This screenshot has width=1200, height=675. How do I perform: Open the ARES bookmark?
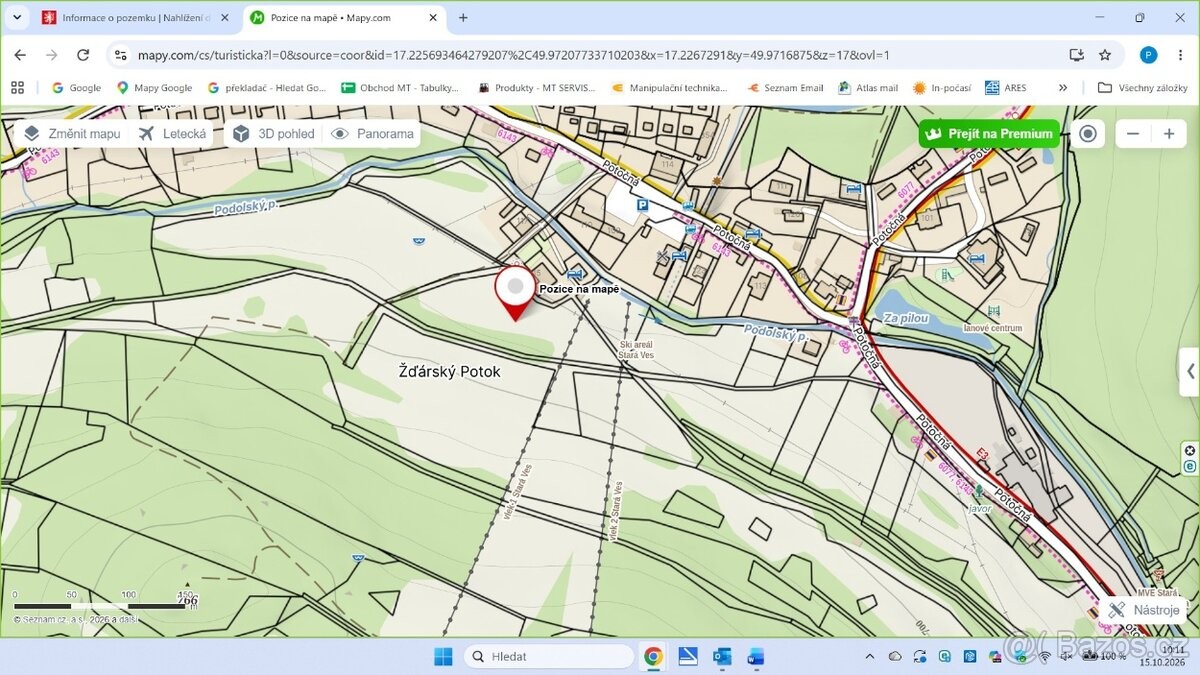tap(1006, 88)
